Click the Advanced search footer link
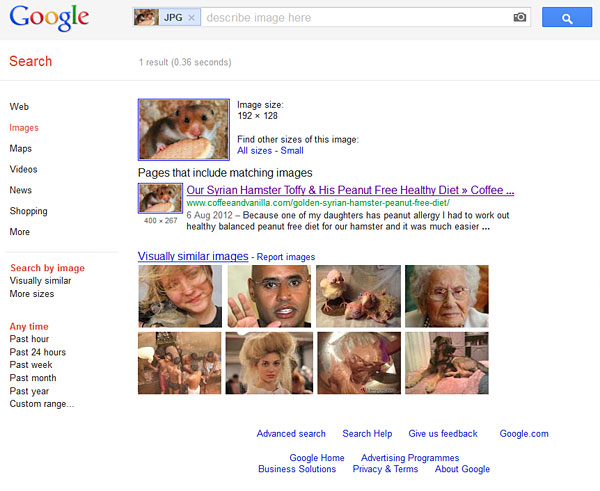The width and height of the screenshot is (600, 491). [x=291, y=434]
